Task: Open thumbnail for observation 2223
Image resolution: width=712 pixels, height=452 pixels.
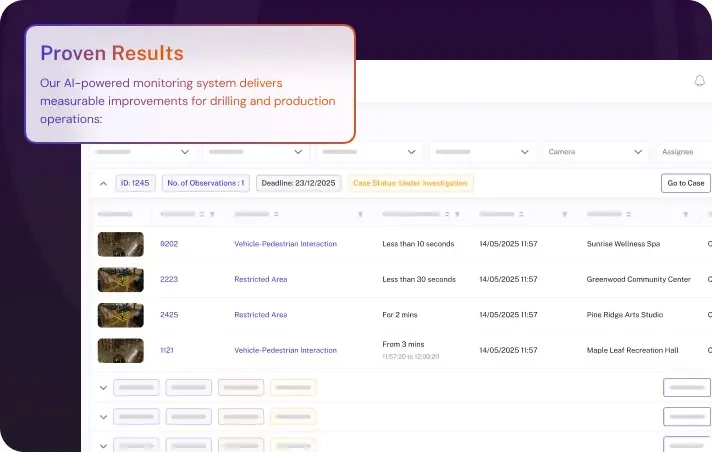Action: click(x=121, y=279)
